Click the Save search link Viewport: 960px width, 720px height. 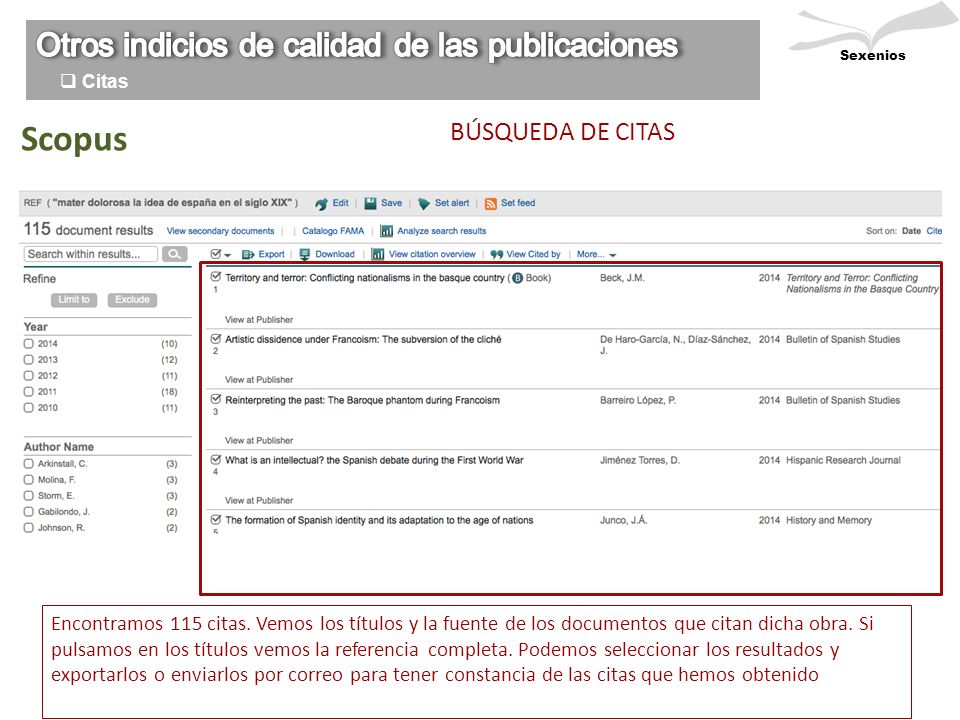coord(391,203)
